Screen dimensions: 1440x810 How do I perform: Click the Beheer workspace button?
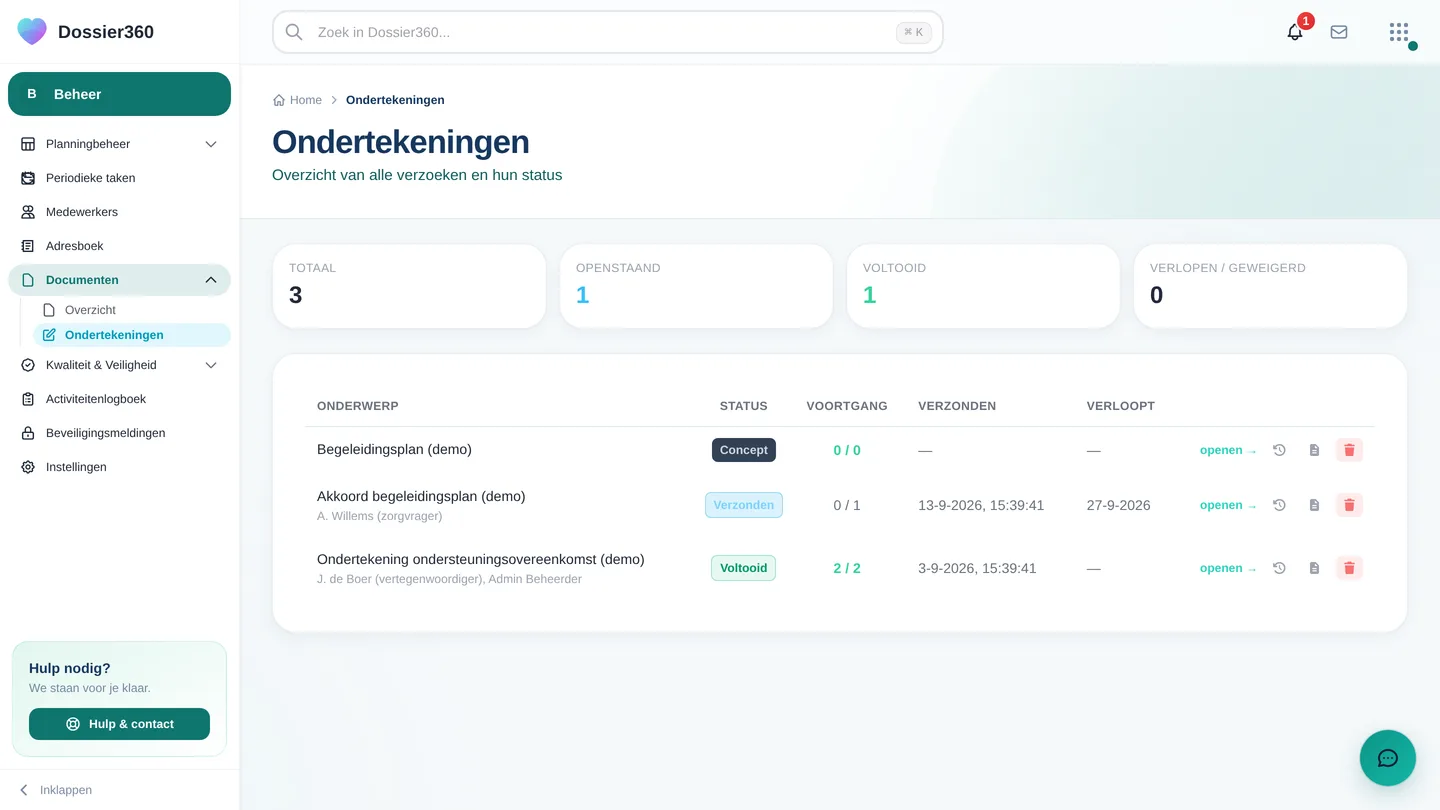coord(119,94)
